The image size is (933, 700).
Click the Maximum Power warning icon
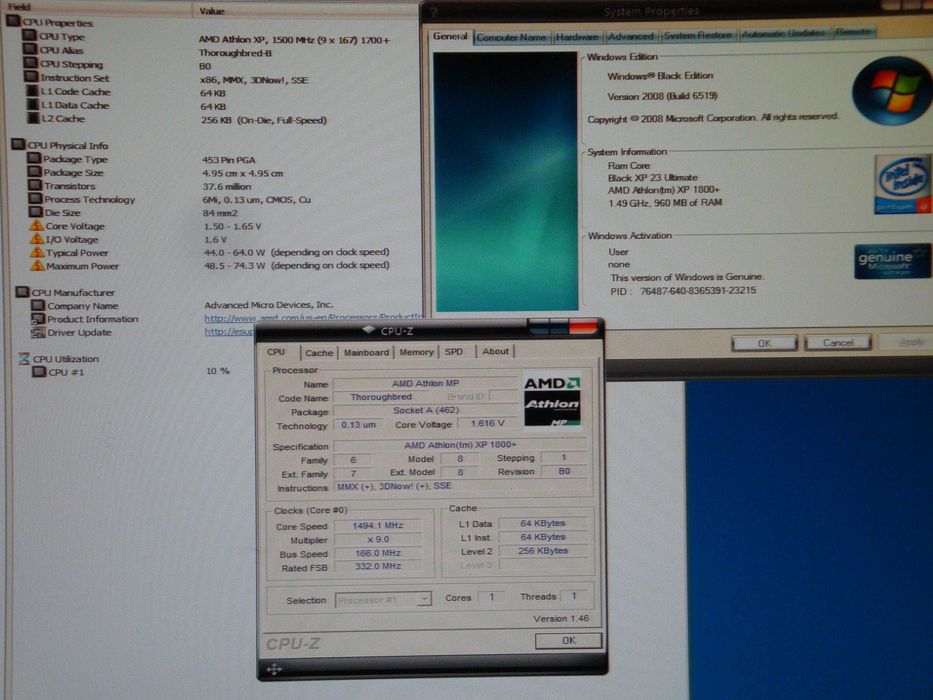pyautogui.click(x=38, y=265)
